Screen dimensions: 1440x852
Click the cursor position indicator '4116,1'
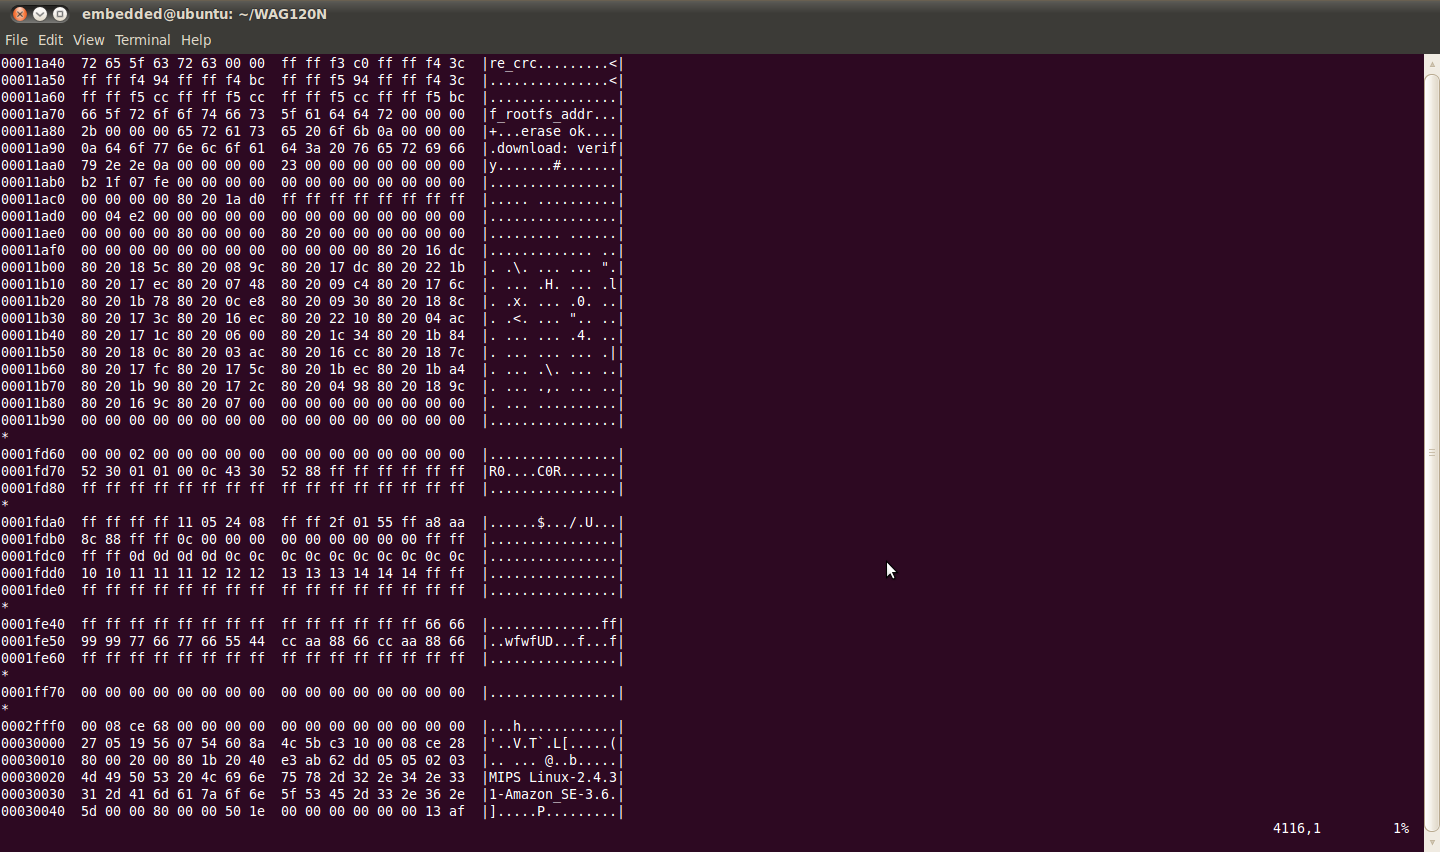[1296, 828]
